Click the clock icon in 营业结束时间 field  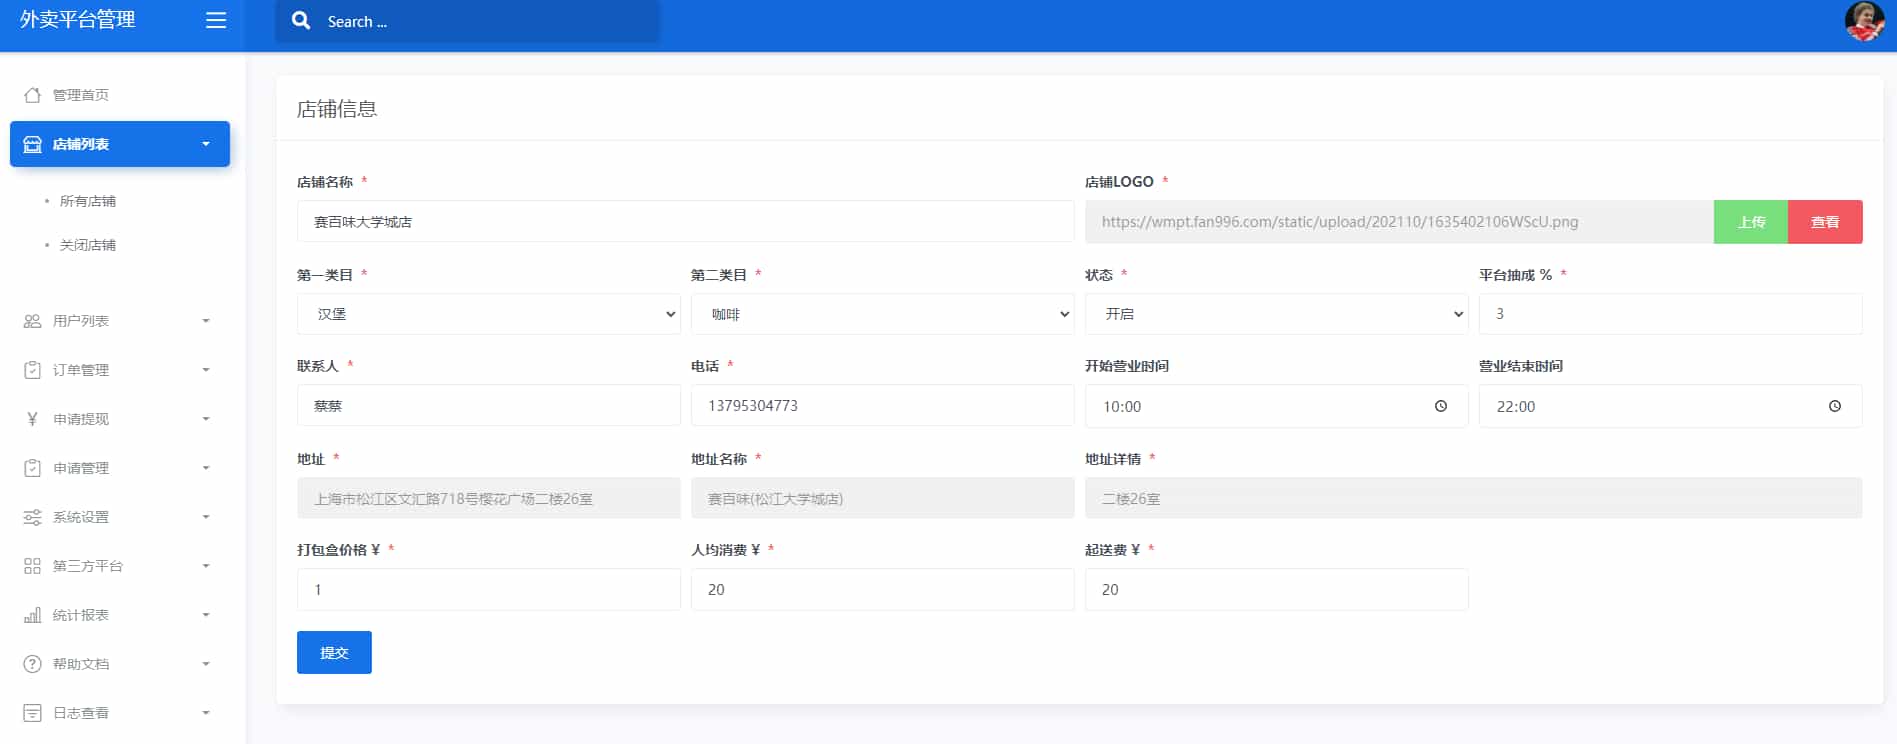pos(1834,406)
